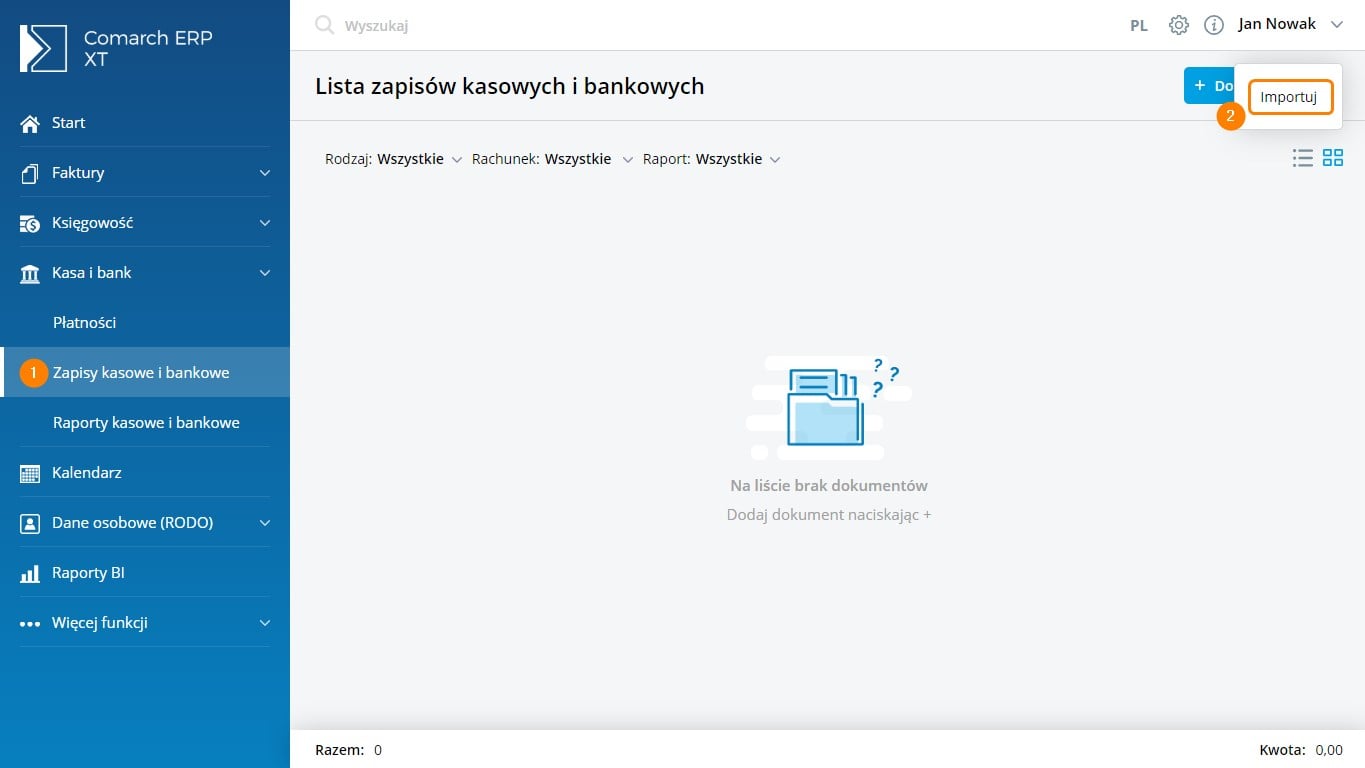
Task: Open the Jan Nowak user menu
Action: point(1289,24)
